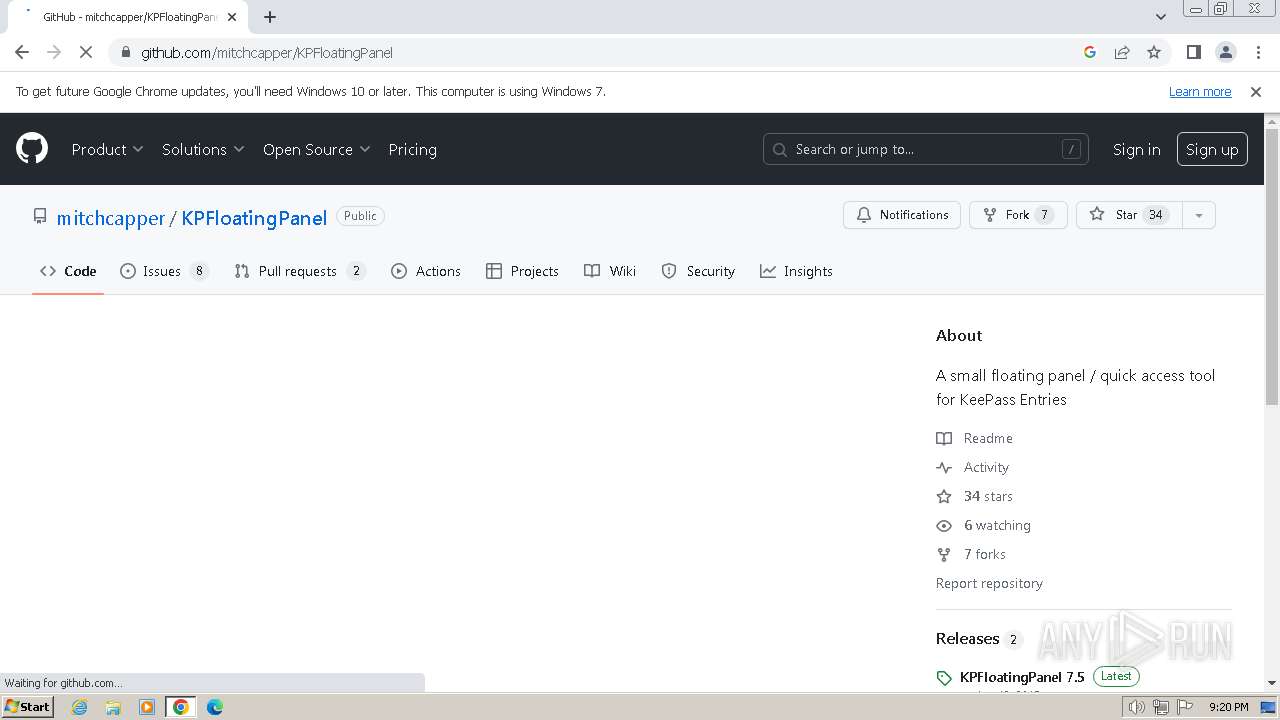Toggle the Chrome side panel icon
Screen dimensions: 1280x720
1193,52
